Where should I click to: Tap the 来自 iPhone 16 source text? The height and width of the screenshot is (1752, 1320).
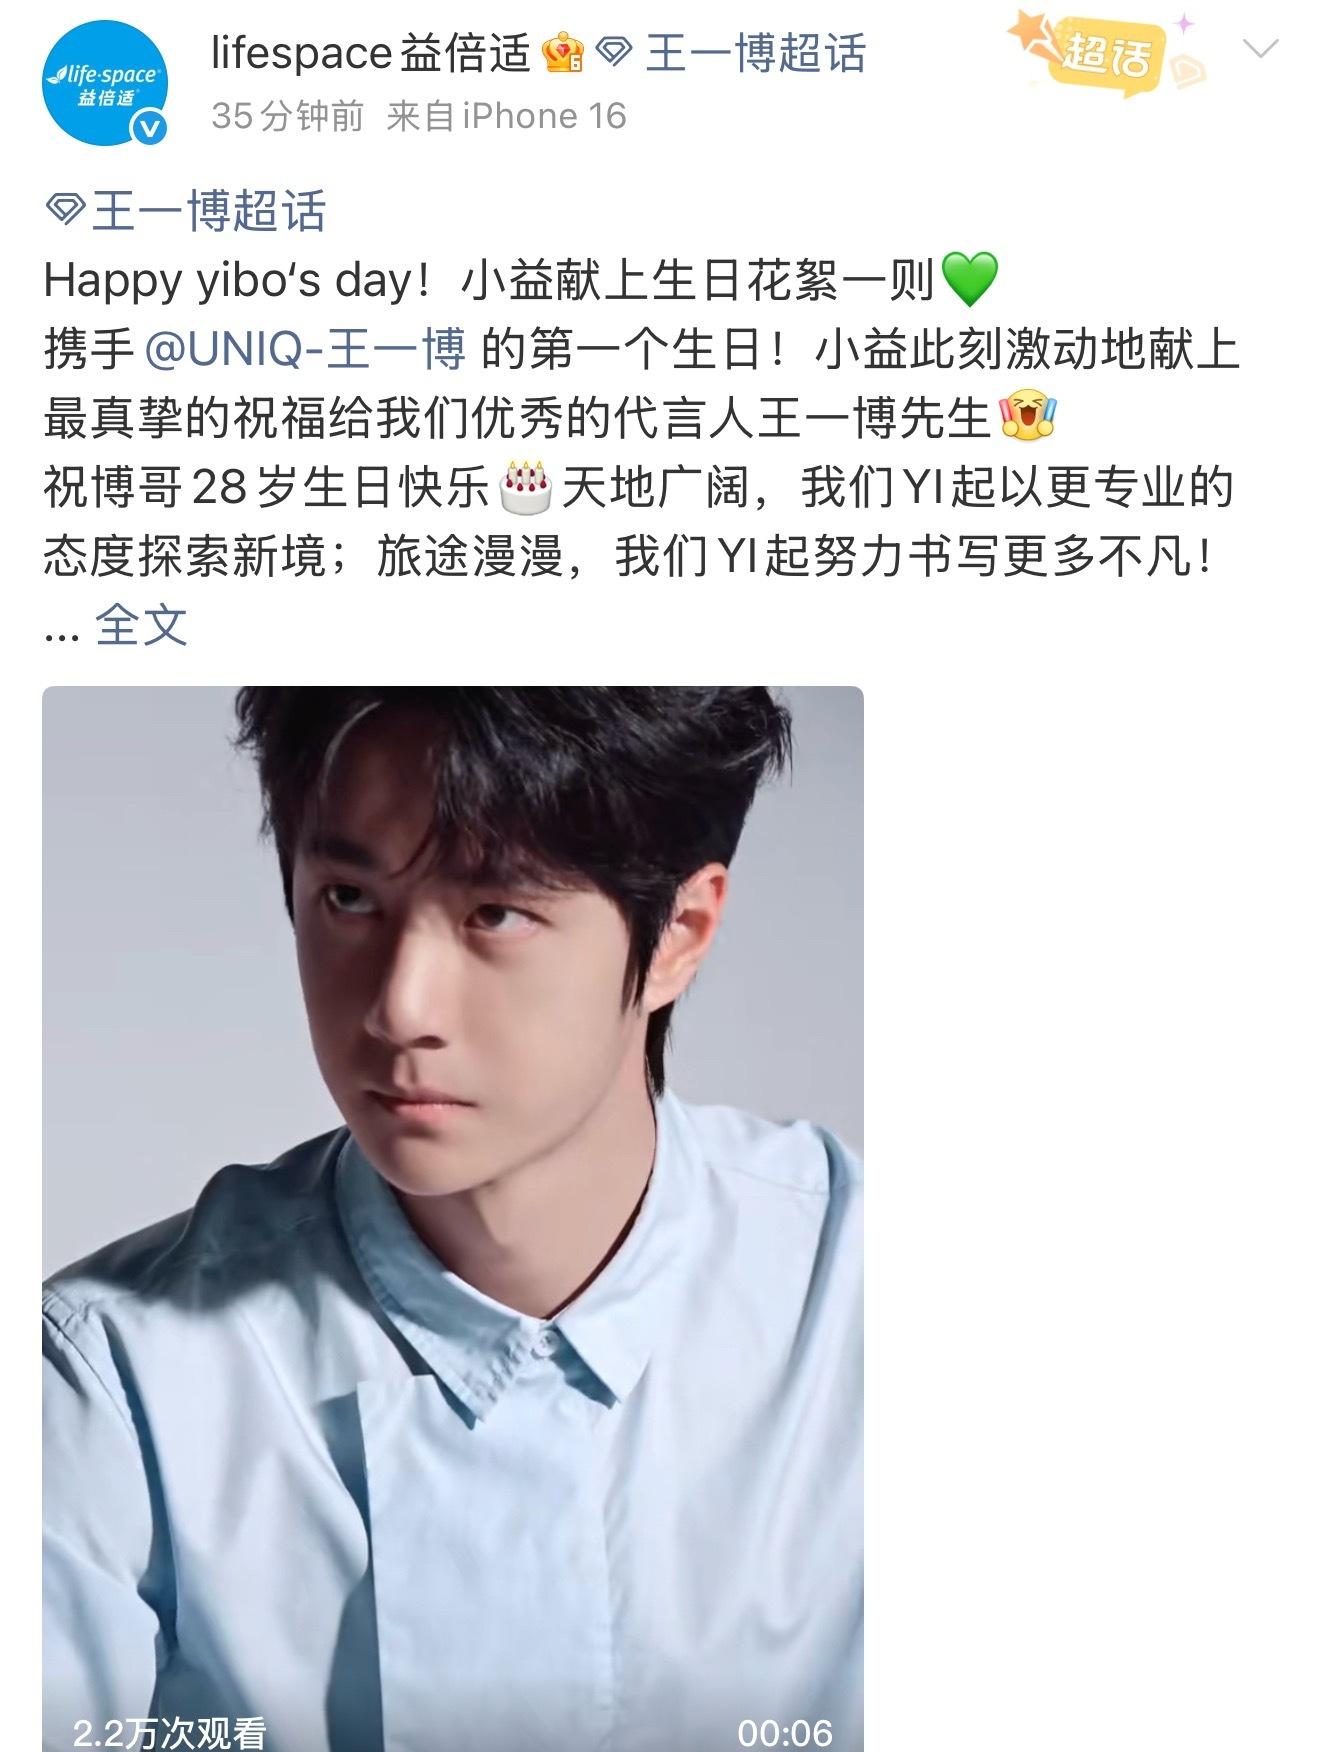point(506,116)
